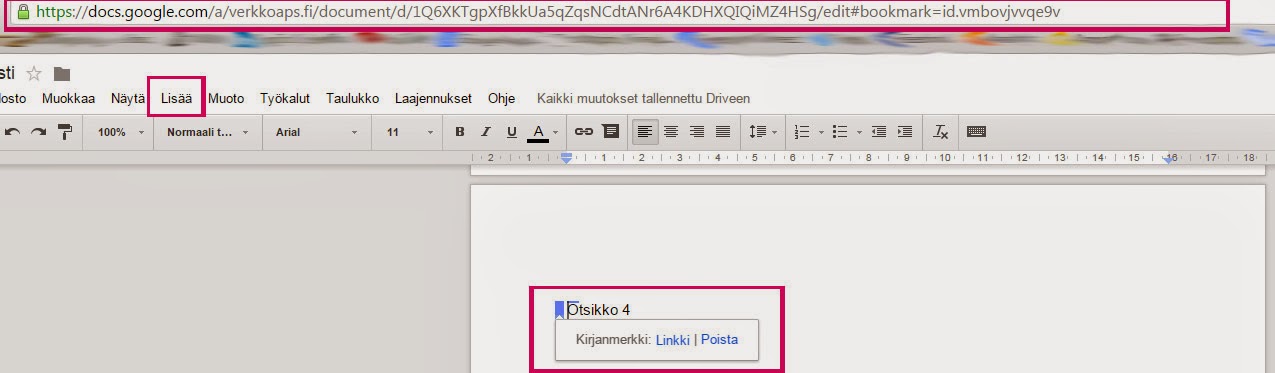Click the left indent marker on ruler
The width and height of the screenshot is (1275, 373).
[x=567, y=158]
